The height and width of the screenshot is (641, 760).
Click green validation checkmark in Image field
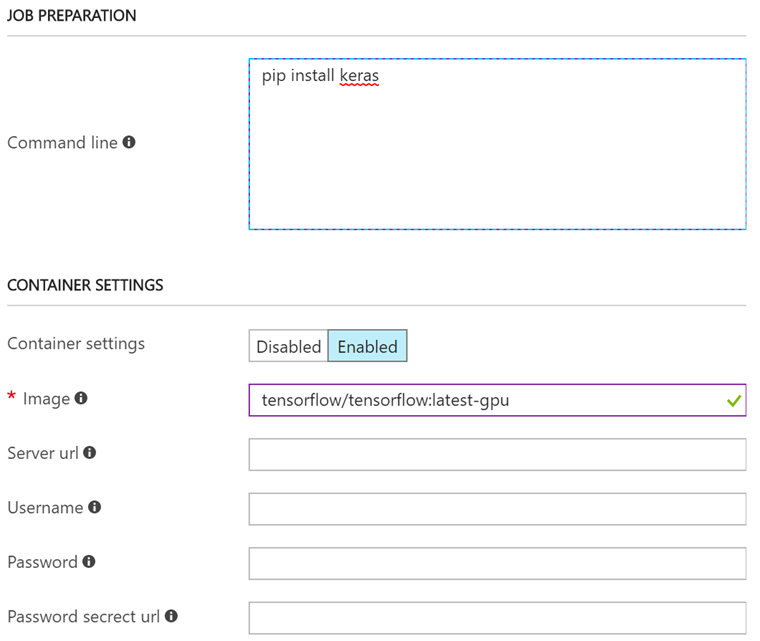[x=734, y=400]
